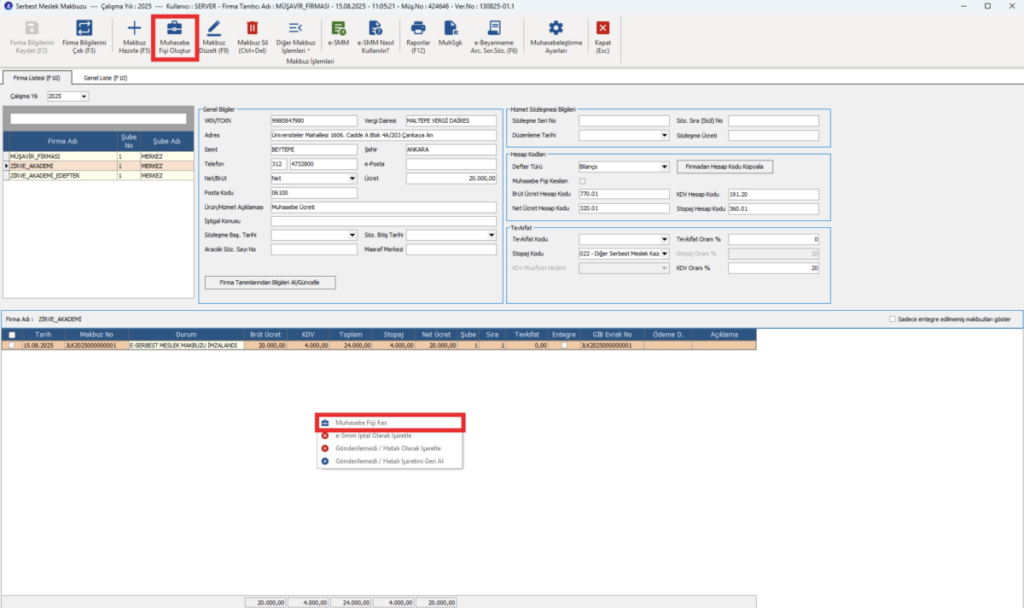The image size is (1024, 608).
Task: Click Firma Bilgilerini Çek toolbar icon
Action: point(84,28)
